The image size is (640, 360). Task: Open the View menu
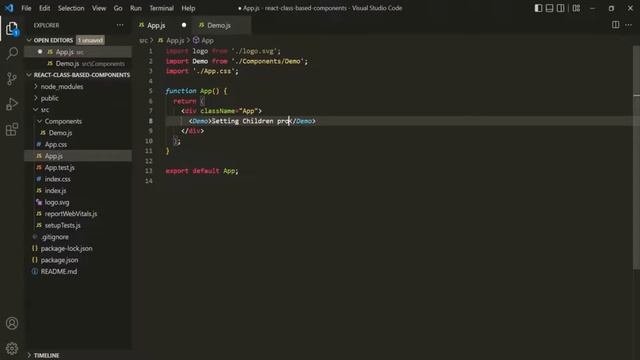point(99,8)
